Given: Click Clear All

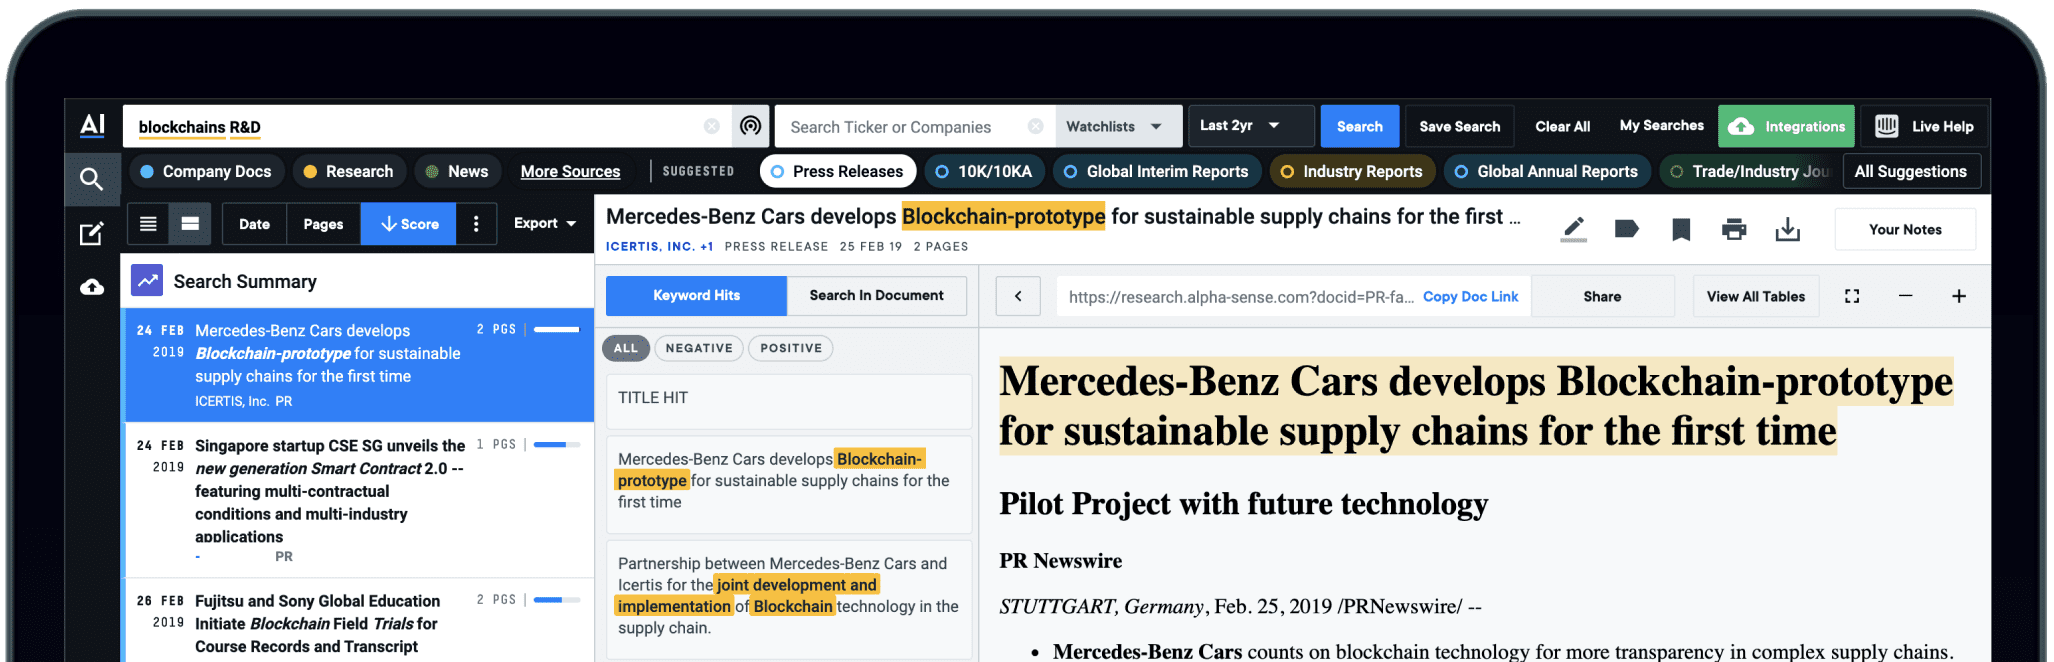Looking at the screenshot, I should [1562, 126].
